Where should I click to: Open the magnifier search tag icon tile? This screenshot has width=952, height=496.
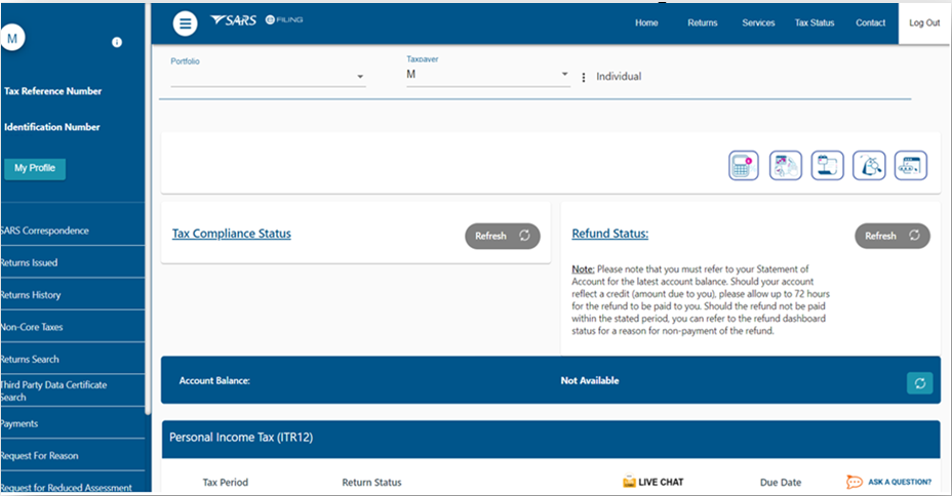tap(869, 165)
